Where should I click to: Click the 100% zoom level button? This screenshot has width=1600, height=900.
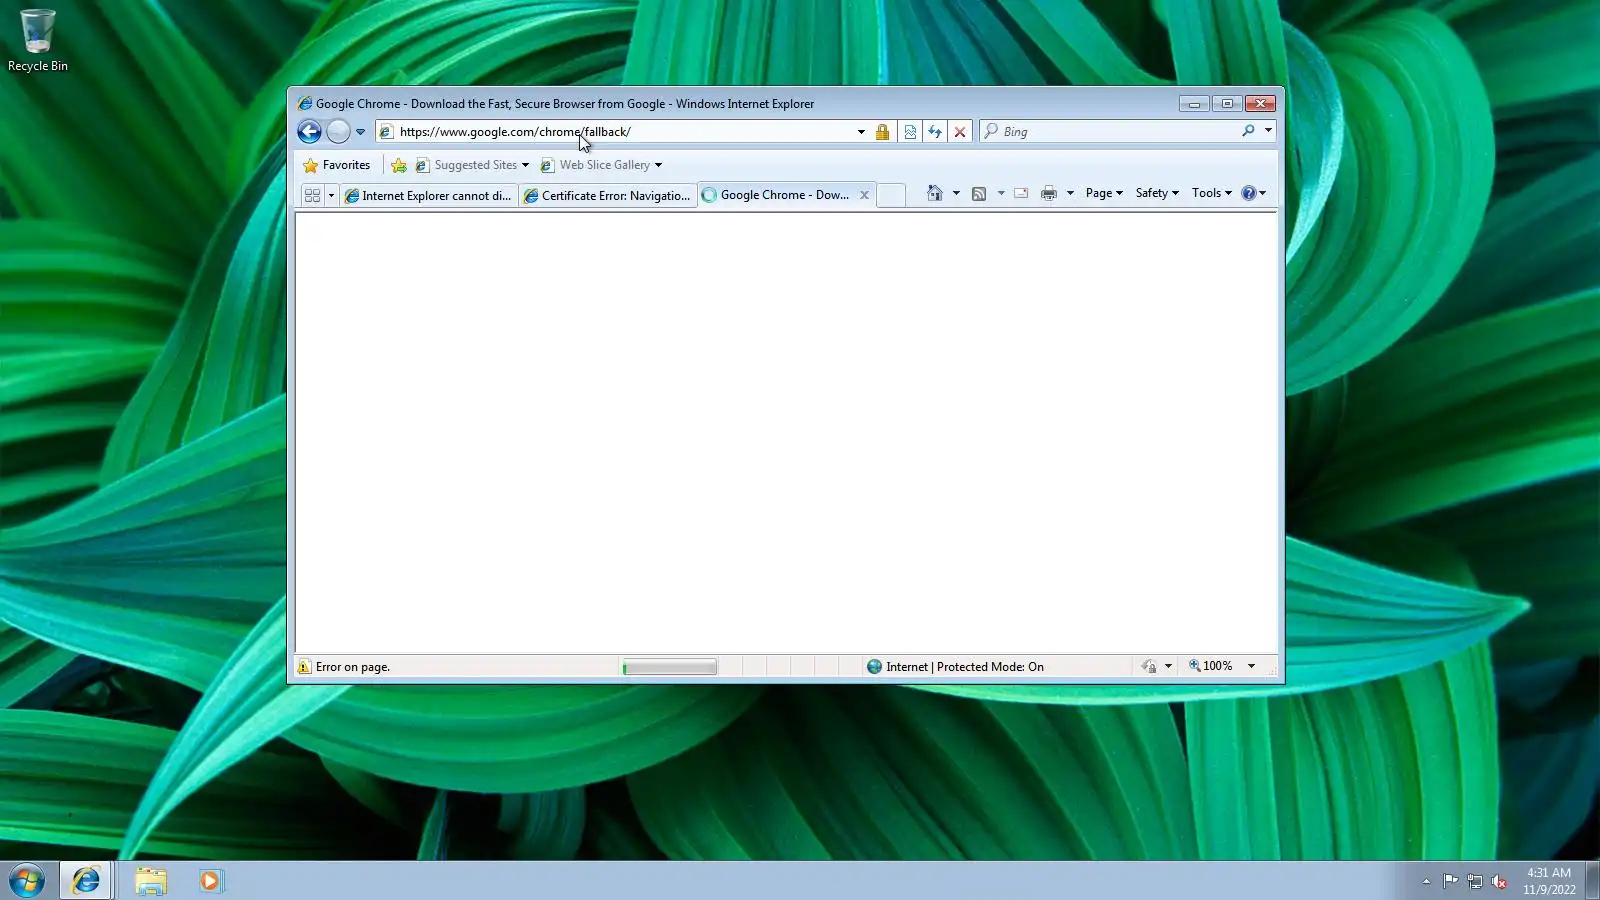pyautogui.click(x=1210, y=666)
